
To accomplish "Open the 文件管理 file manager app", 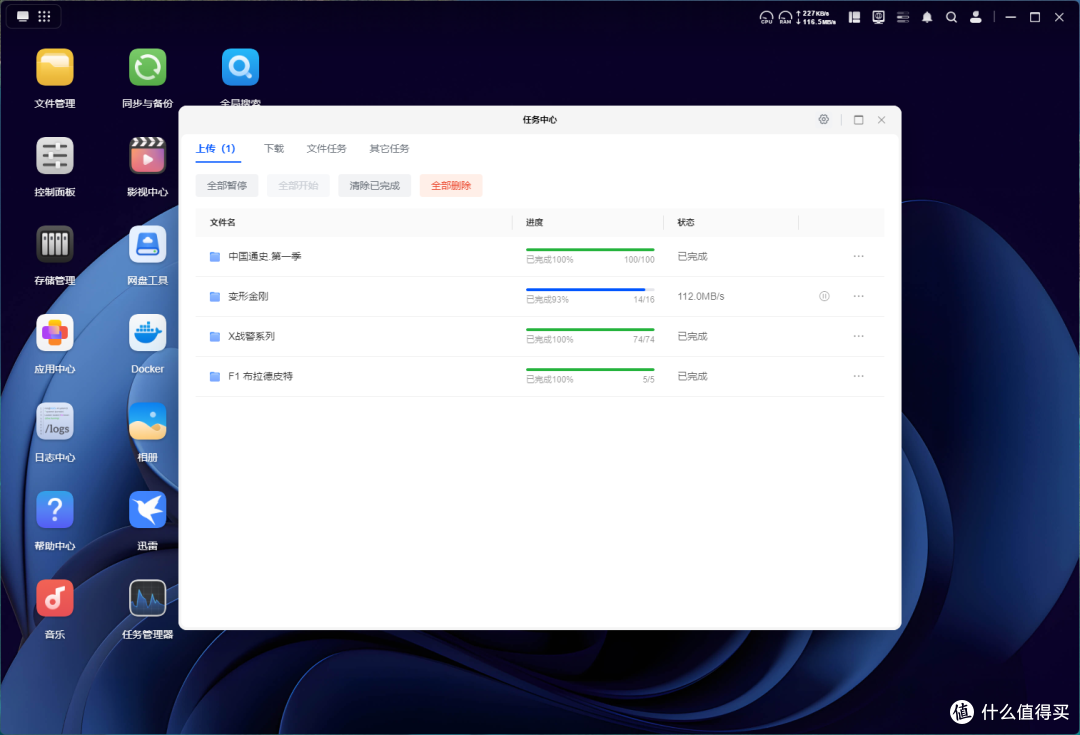I will tap(54, 68).
